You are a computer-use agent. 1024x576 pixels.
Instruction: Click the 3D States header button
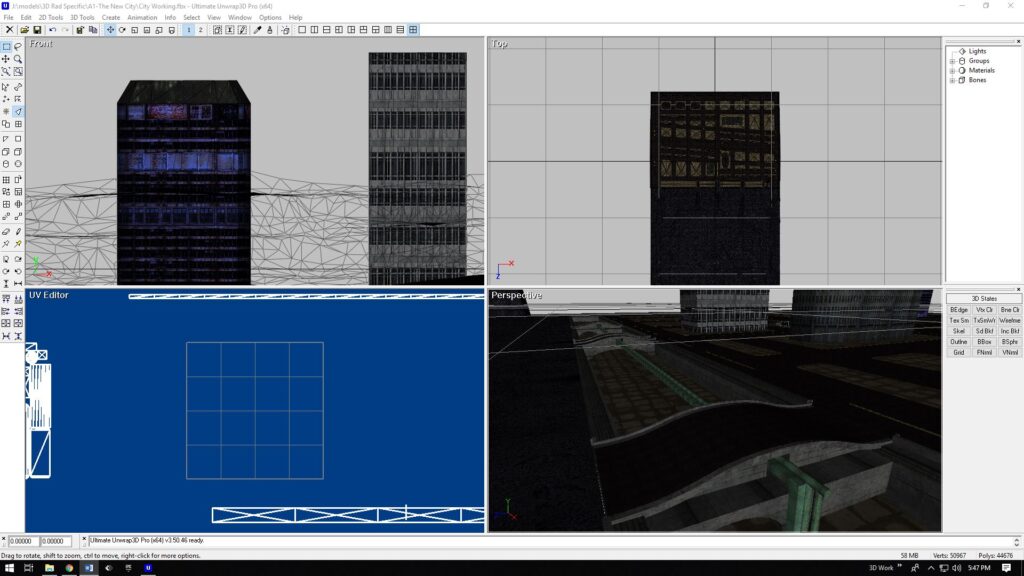click(x=984, y=298)
